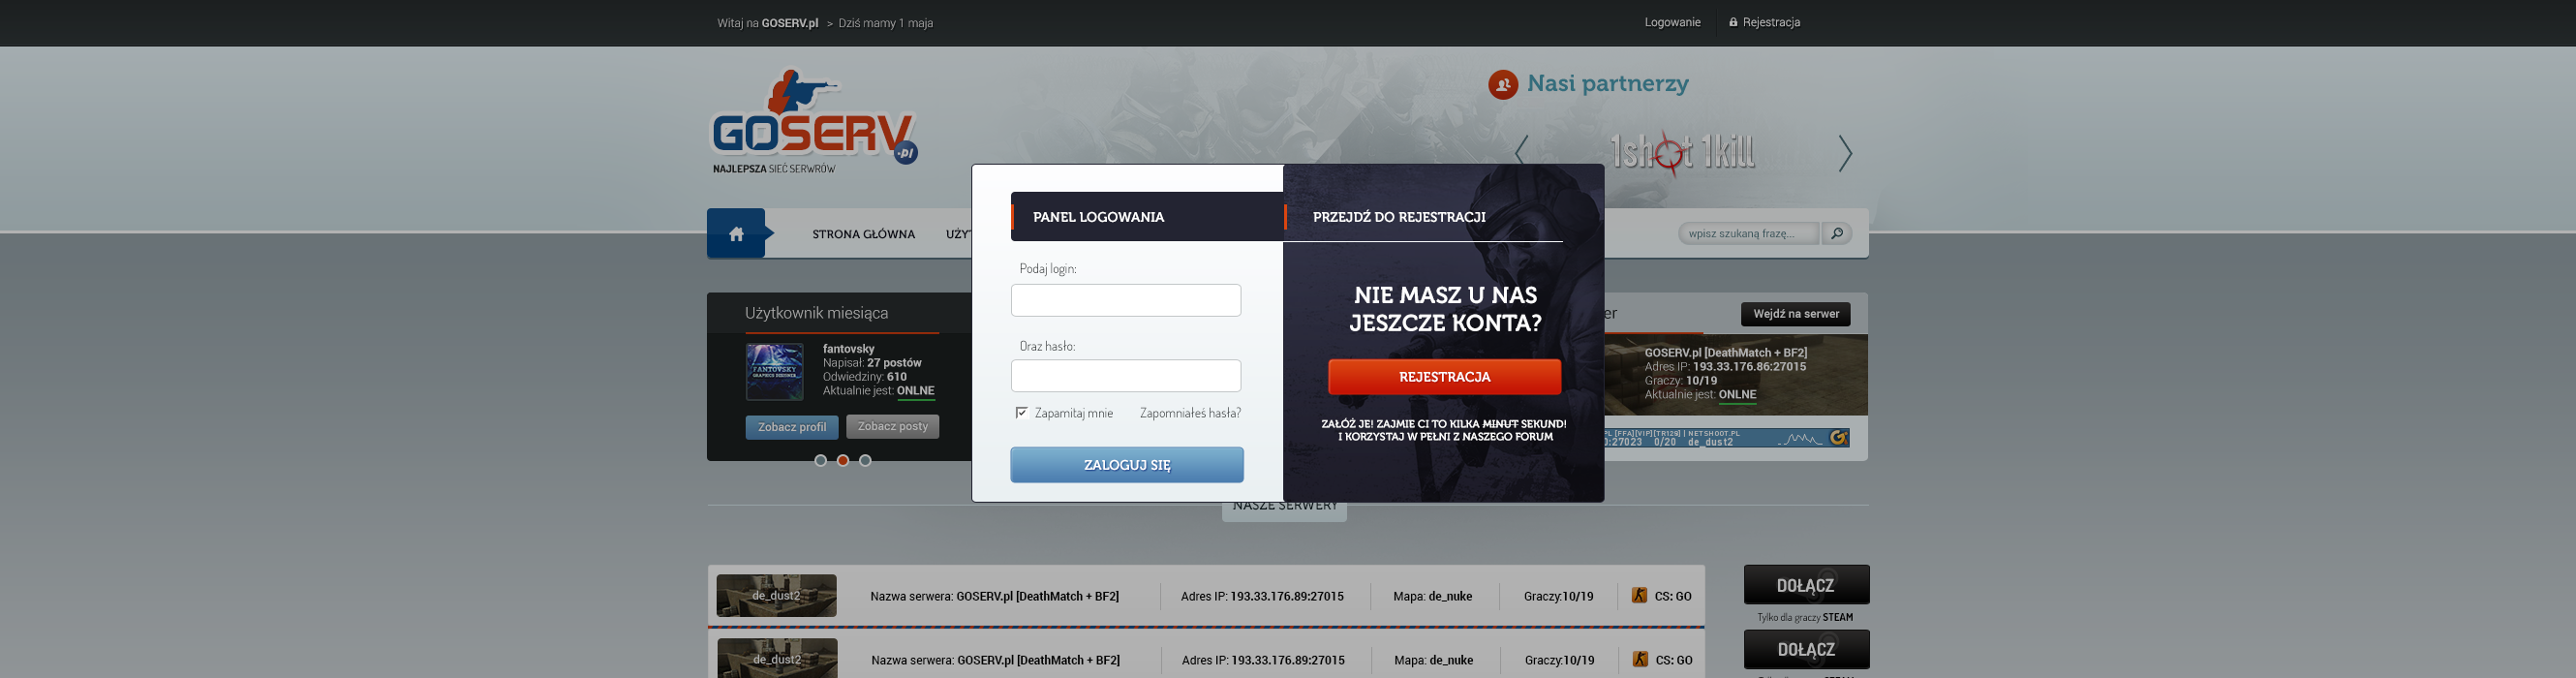Click Logowanie in the top bar
2576x678 pixels.
point(1672,23)
